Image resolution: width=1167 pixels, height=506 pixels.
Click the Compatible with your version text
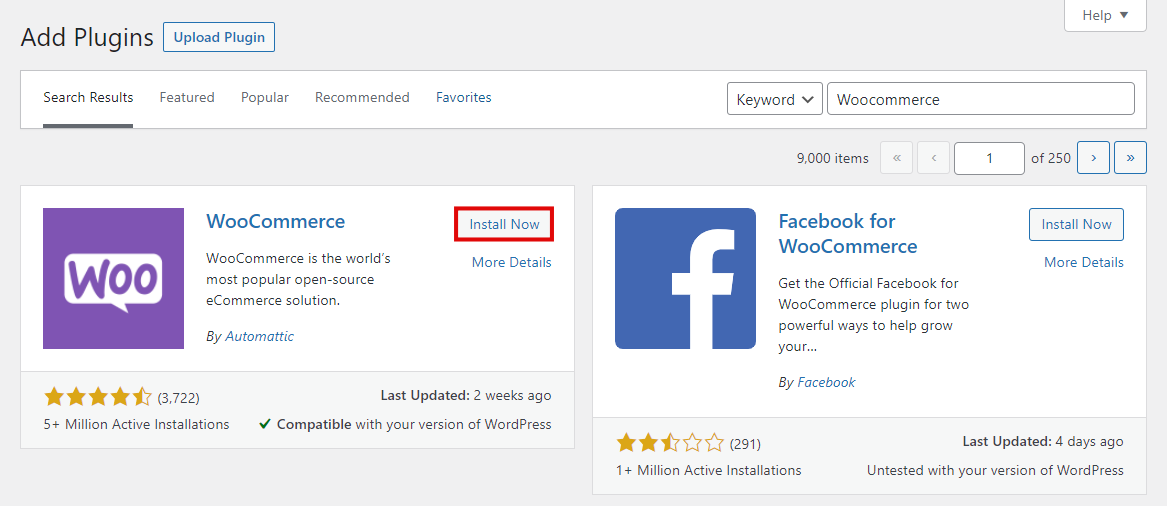[x=406, y=424]
